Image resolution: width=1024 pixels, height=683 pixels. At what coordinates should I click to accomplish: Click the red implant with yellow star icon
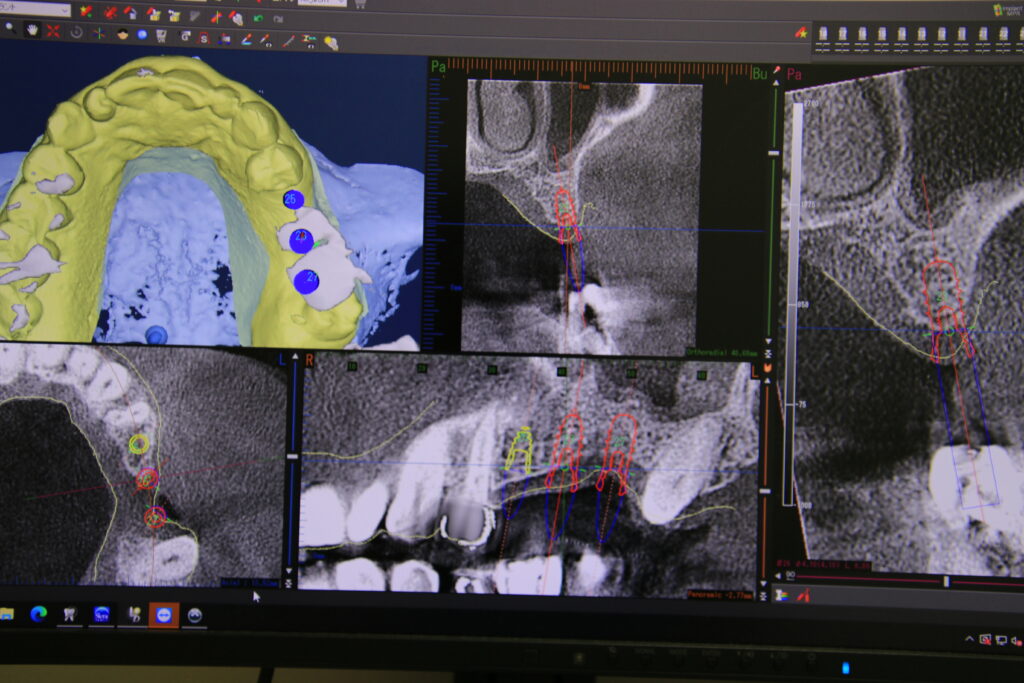[801, 33]
